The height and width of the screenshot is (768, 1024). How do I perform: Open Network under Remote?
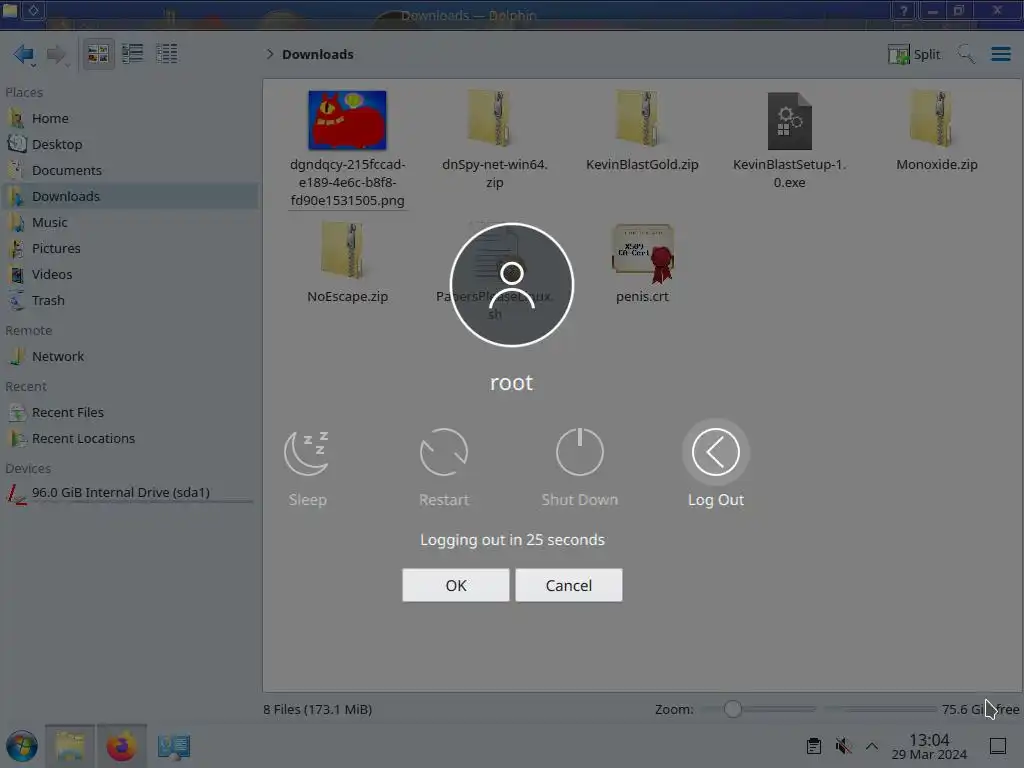click(x=129, y=357)
